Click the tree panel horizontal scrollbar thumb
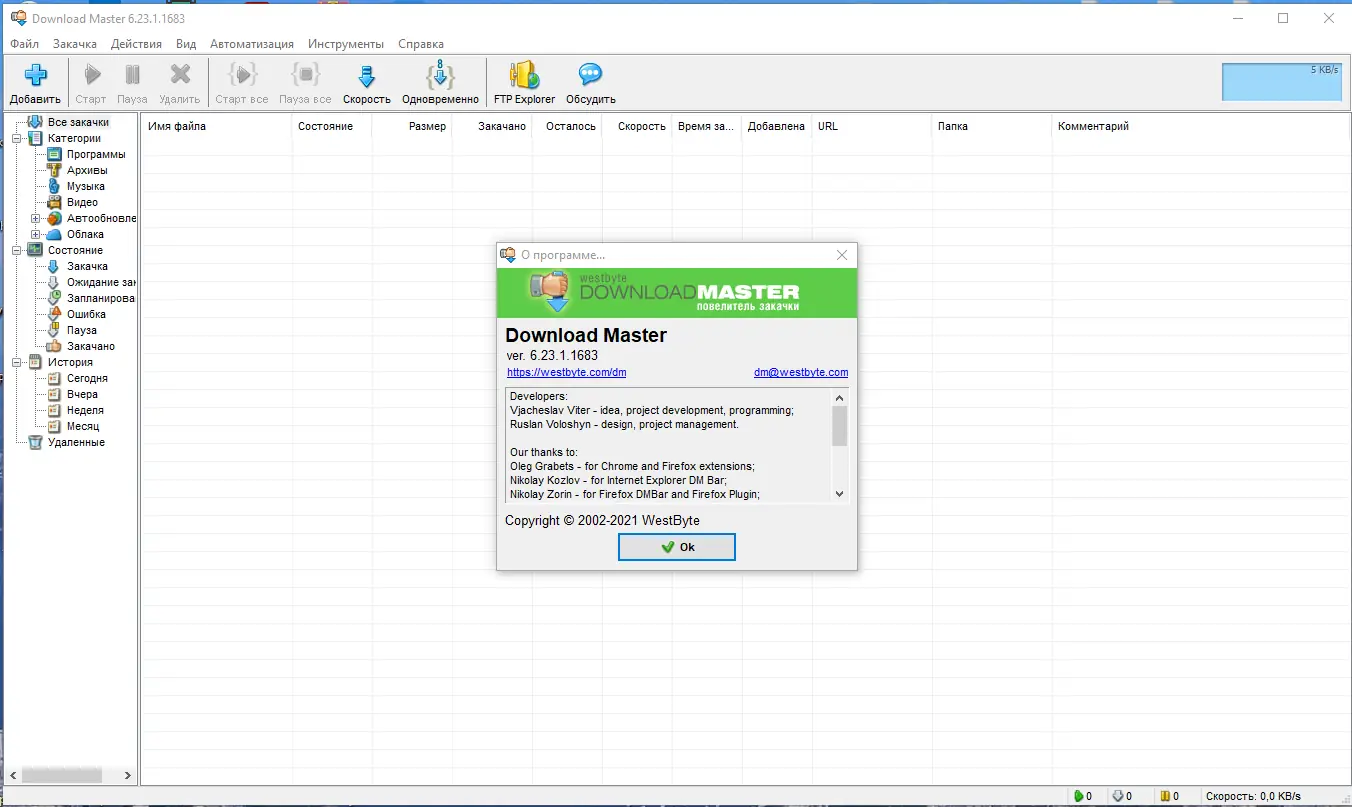The width and height of the screenshot is (1352, 807). point(62,775)
